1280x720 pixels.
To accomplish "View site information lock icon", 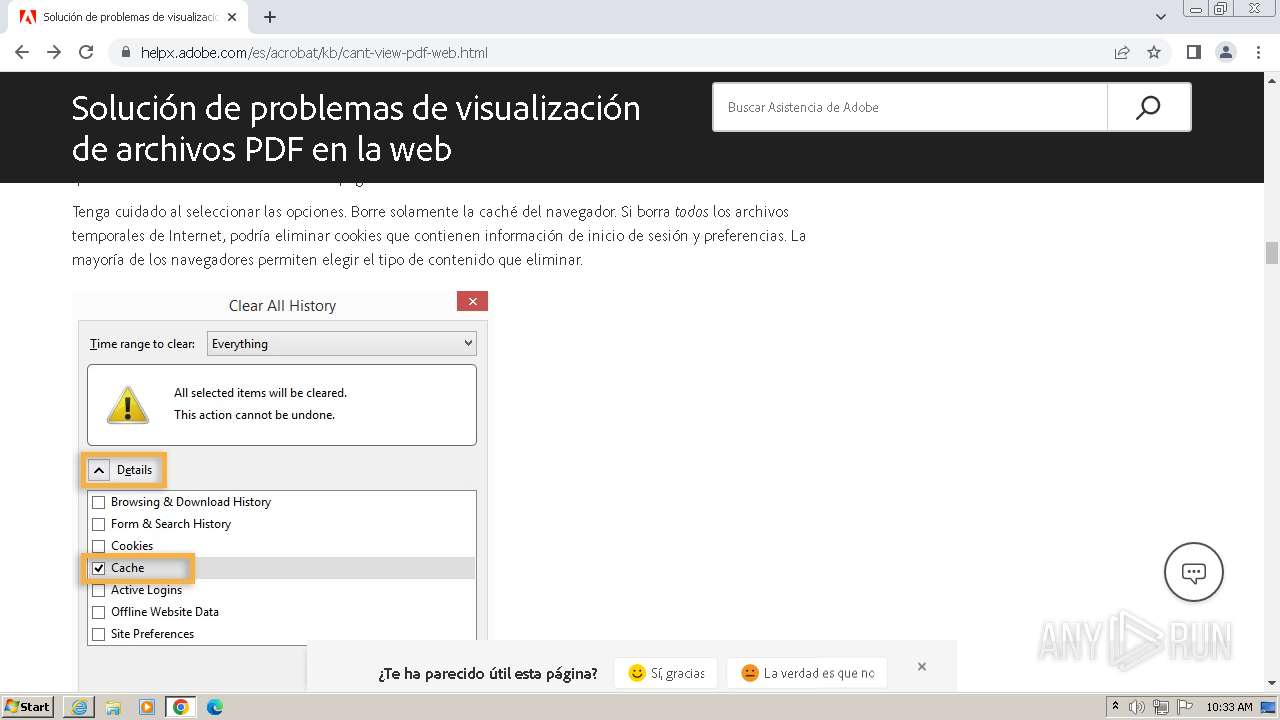I will (x=126, y=52).
